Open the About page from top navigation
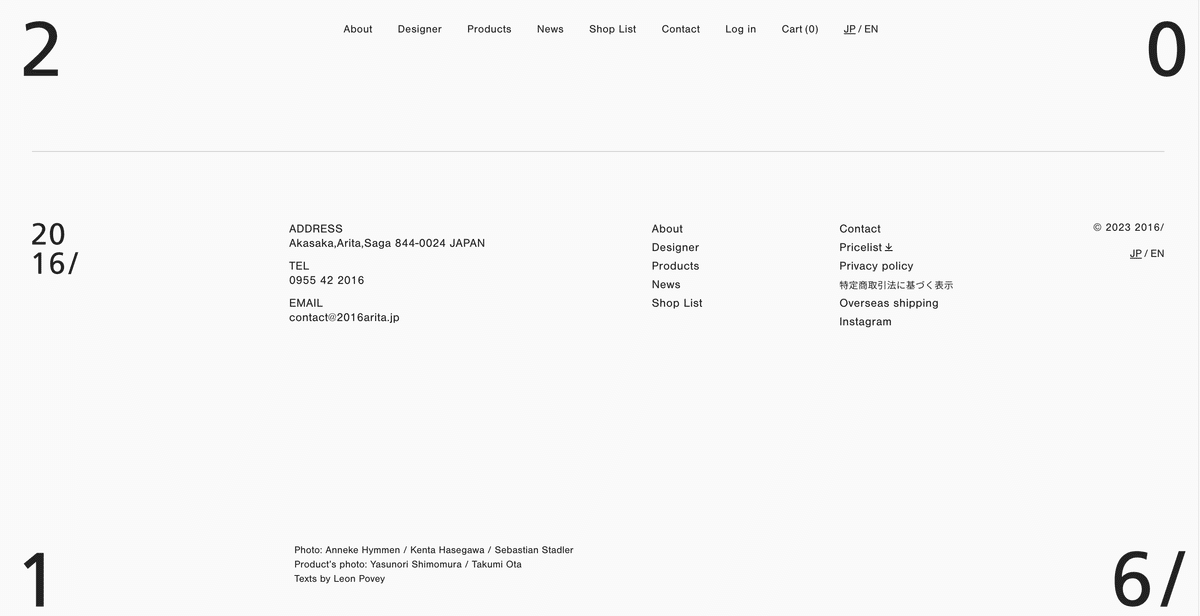Image resolution: width=1200 pixels, height=616 pixels. click(x=358, y=29)
